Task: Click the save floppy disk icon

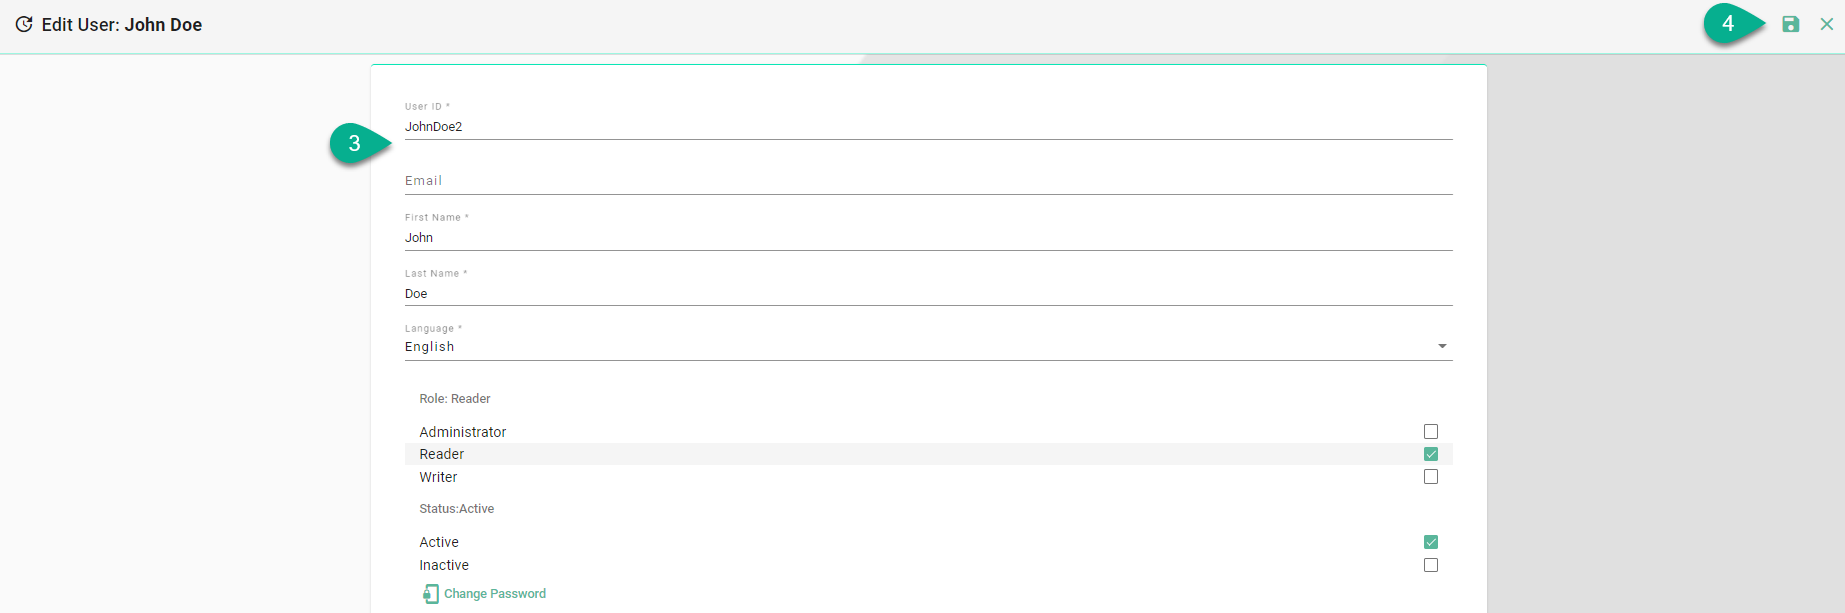Action: pyautogui.click(x=1790, y=24)
